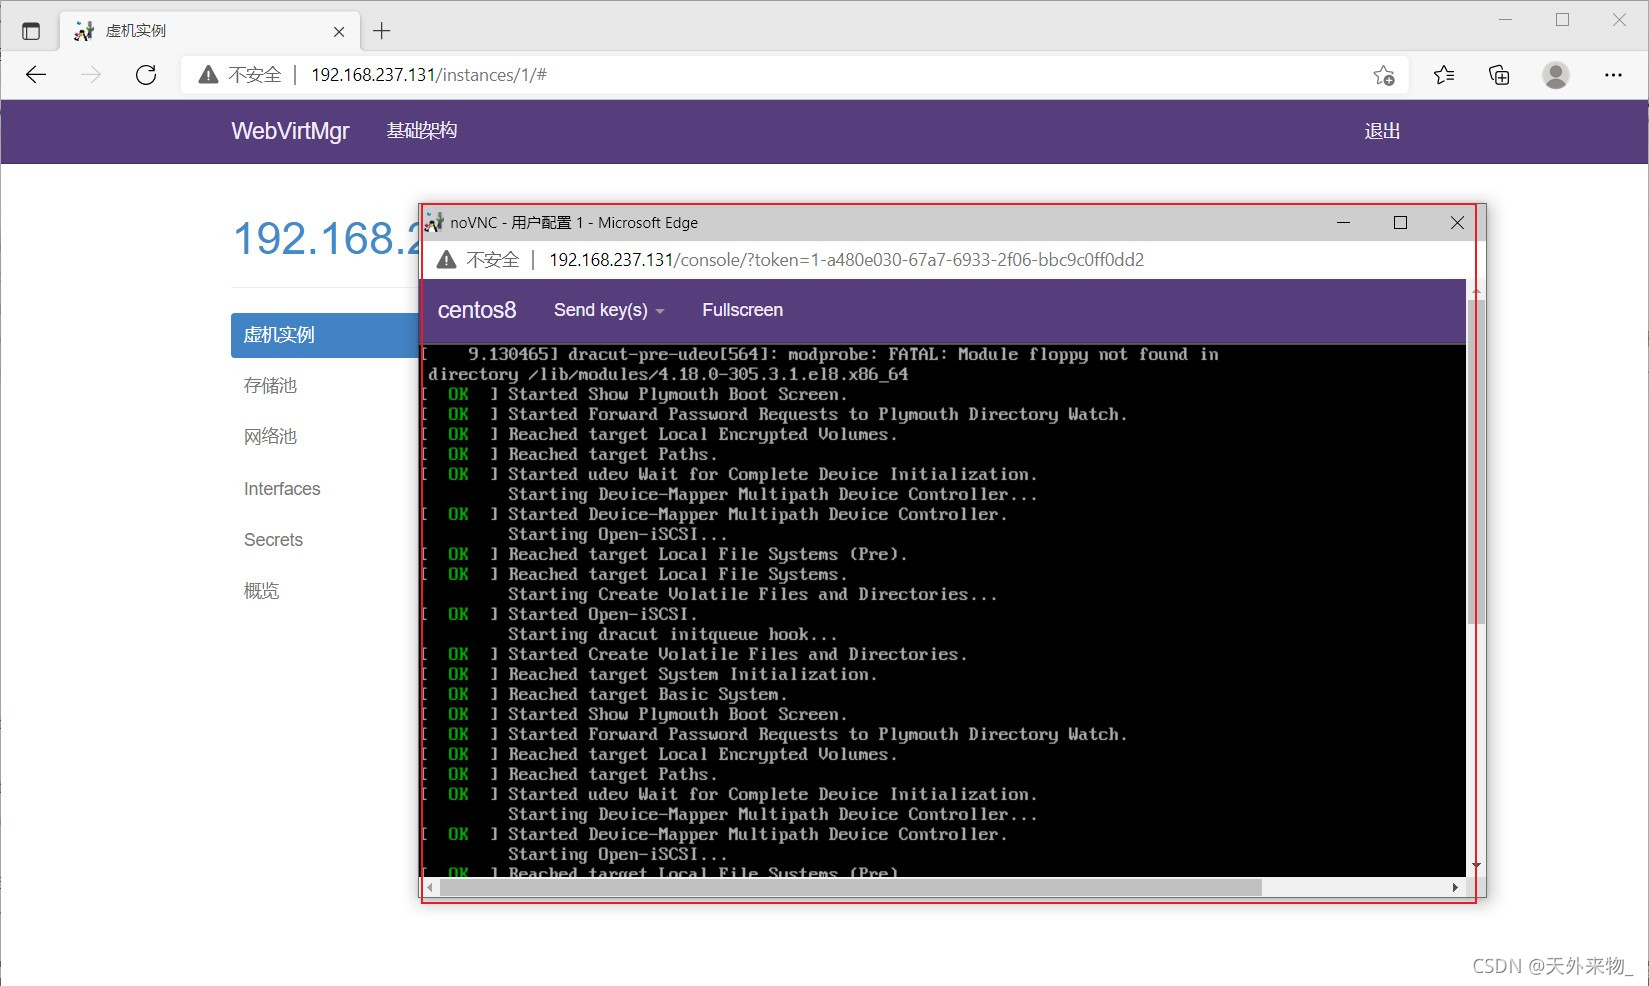Select 网络池 in the sidebar
Image resolution: width=1649 pixels, height=986 pixels.
(x=270, y=437)
